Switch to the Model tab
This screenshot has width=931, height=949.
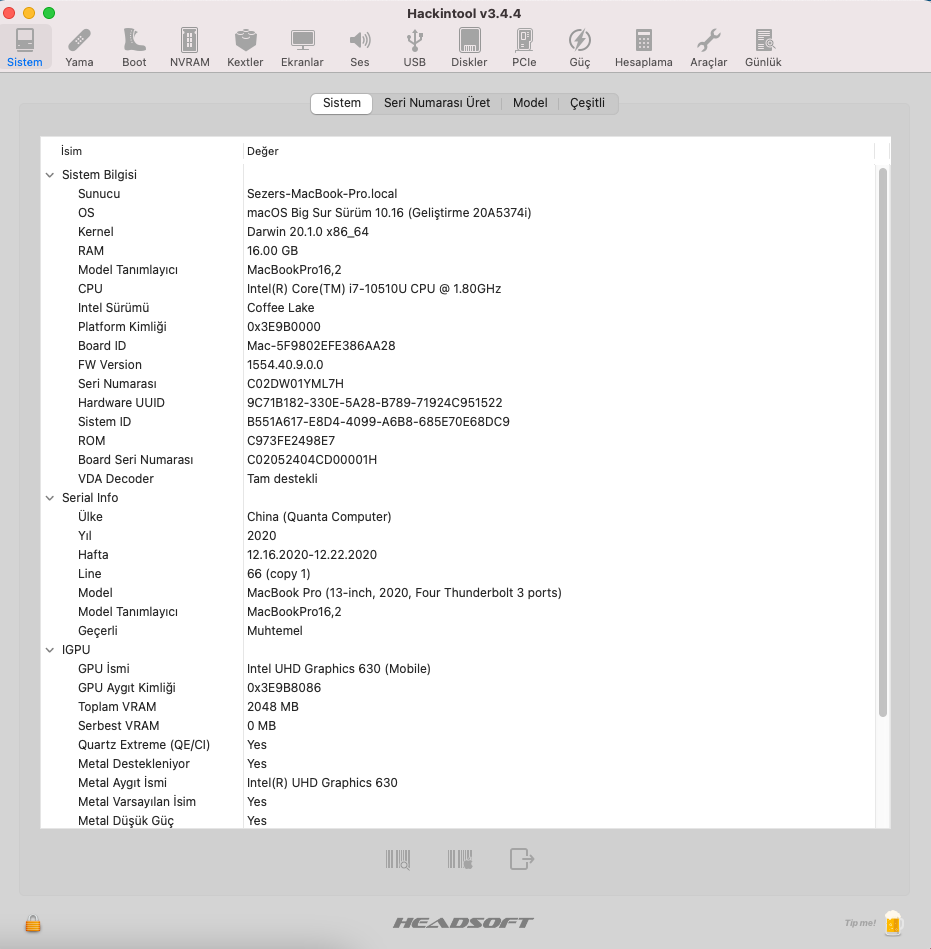[530, 103]
